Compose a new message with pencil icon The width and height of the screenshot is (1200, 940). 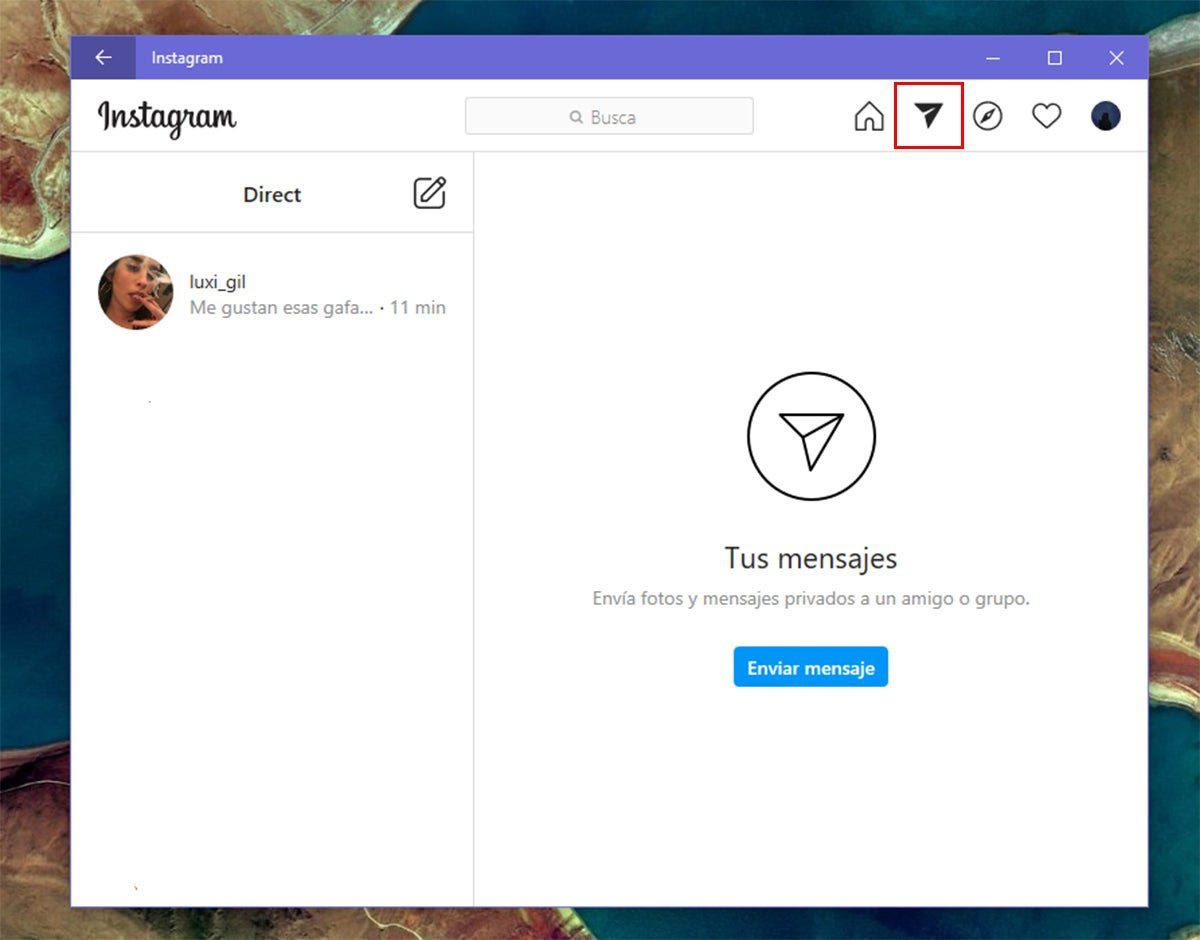click(430, 193)
